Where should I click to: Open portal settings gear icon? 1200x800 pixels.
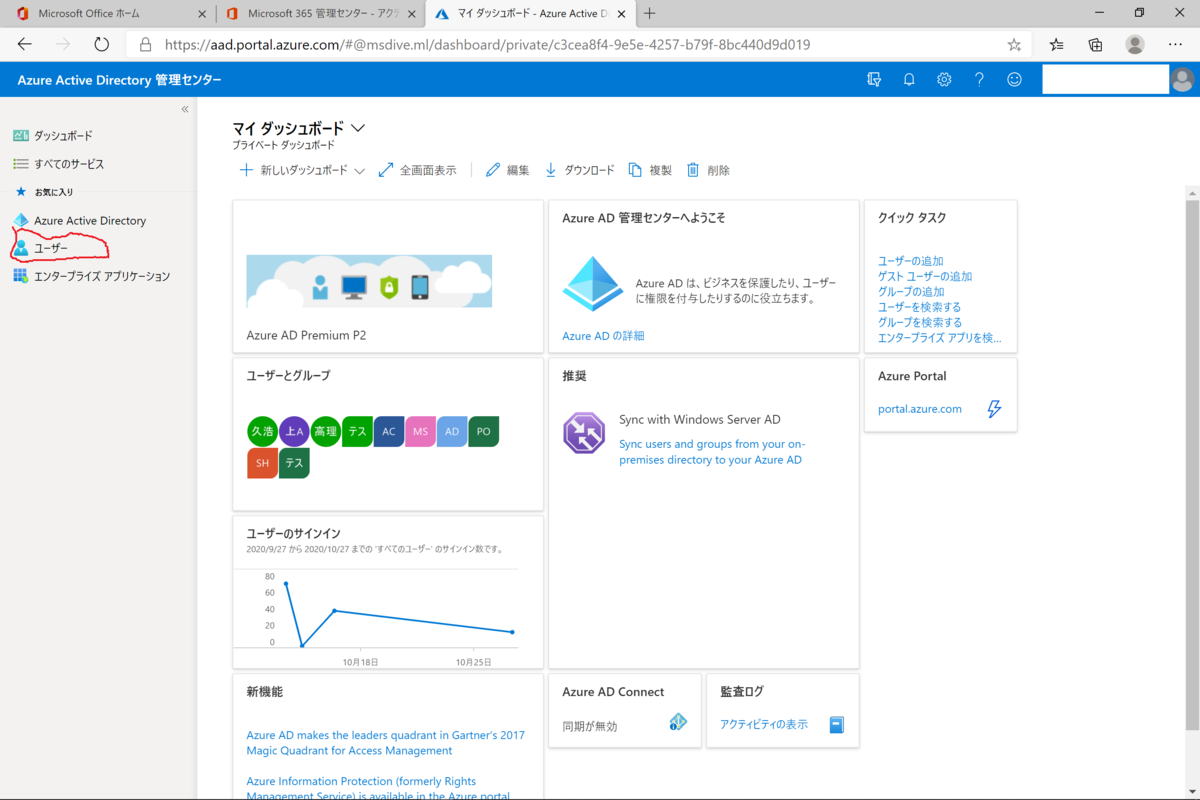[x=944, y=80]
